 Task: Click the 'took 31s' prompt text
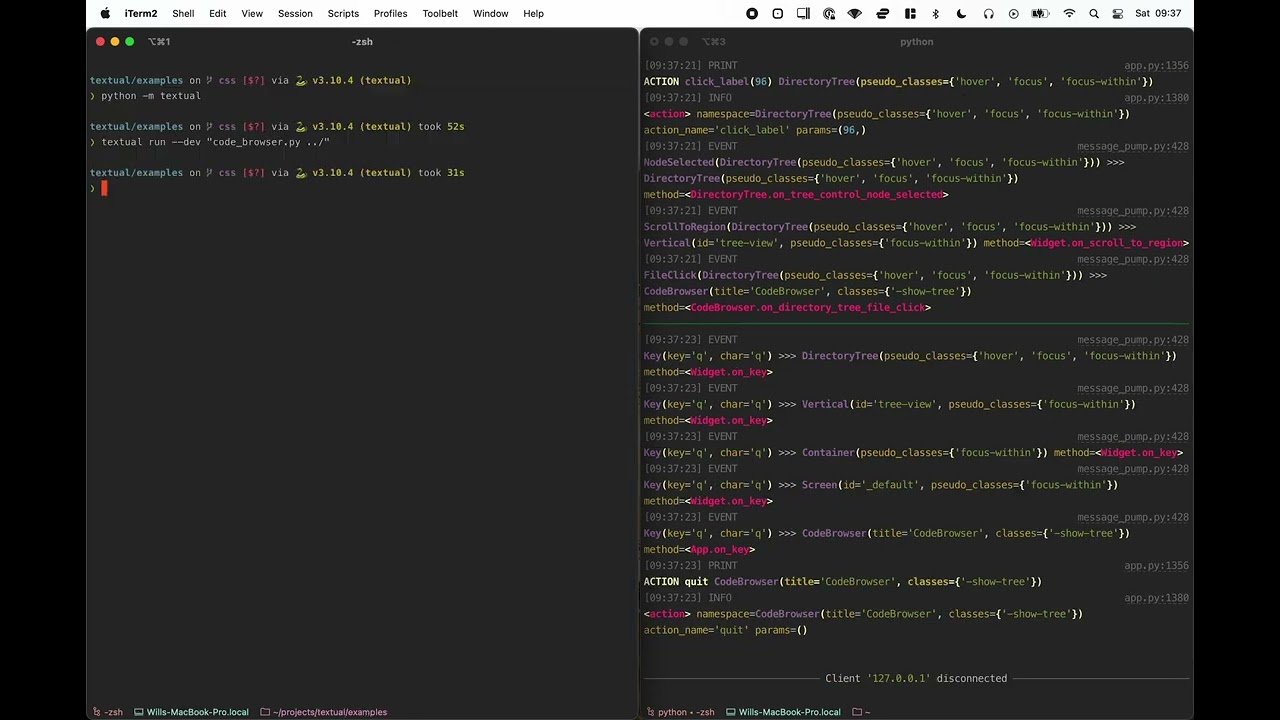tap(441, 172)
